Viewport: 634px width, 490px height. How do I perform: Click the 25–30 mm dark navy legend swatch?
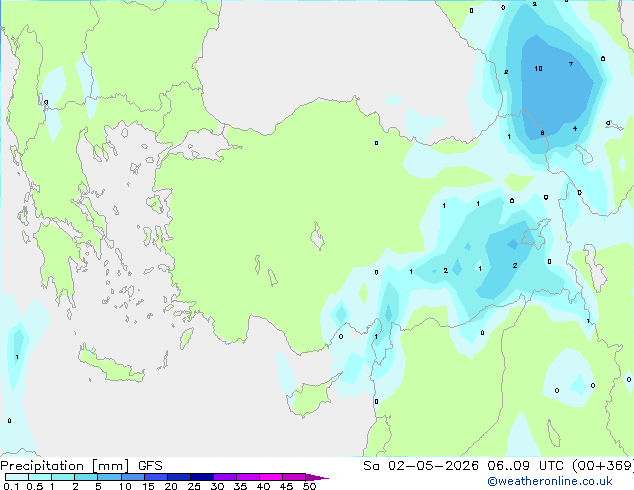201,477
